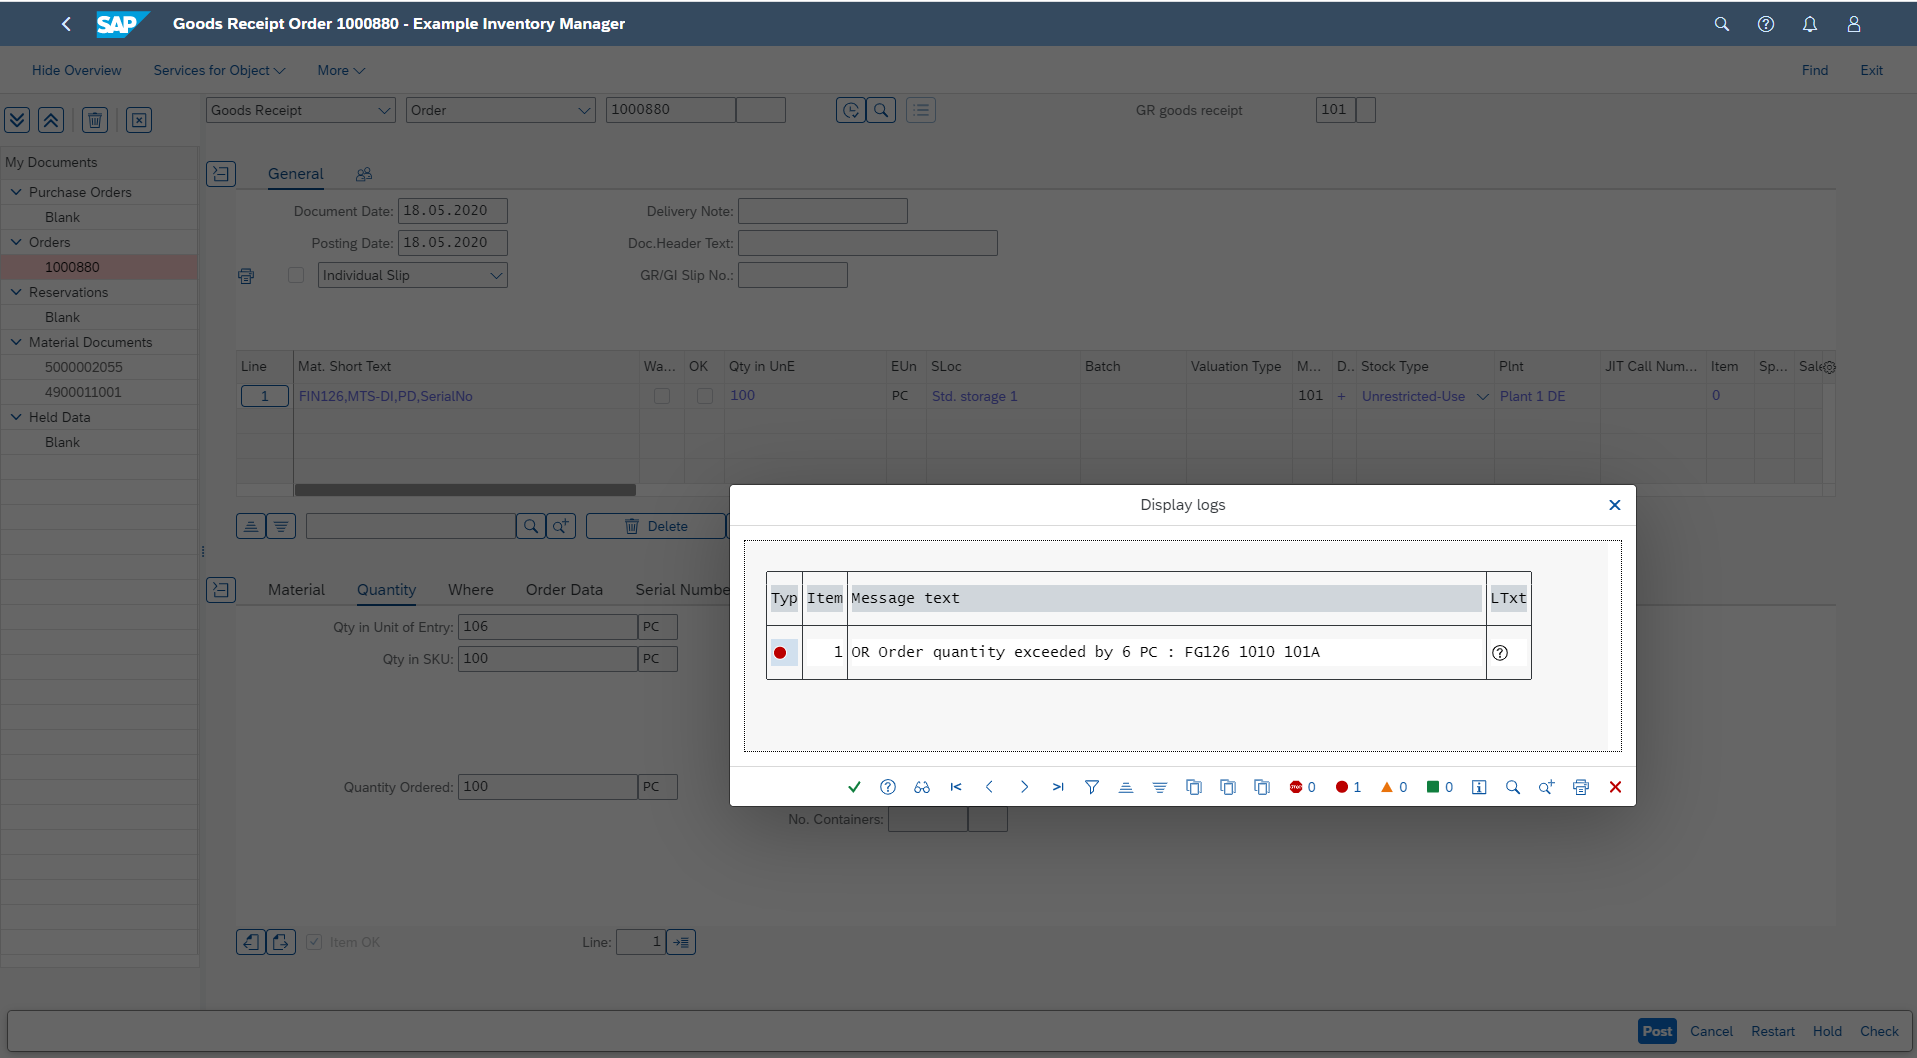Switch to the Order Data item tab
The image size is (1917, 1058).
(564, 590)
